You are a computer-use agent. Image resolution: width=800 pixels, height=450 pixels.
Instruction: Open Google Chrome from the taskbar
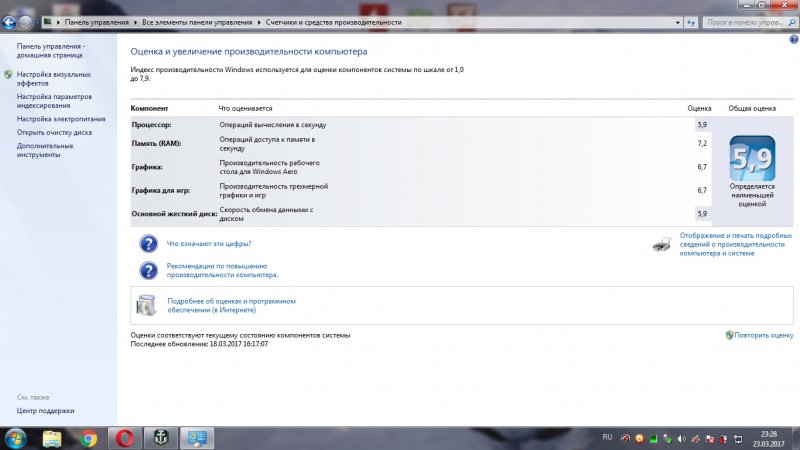[89, 438]
